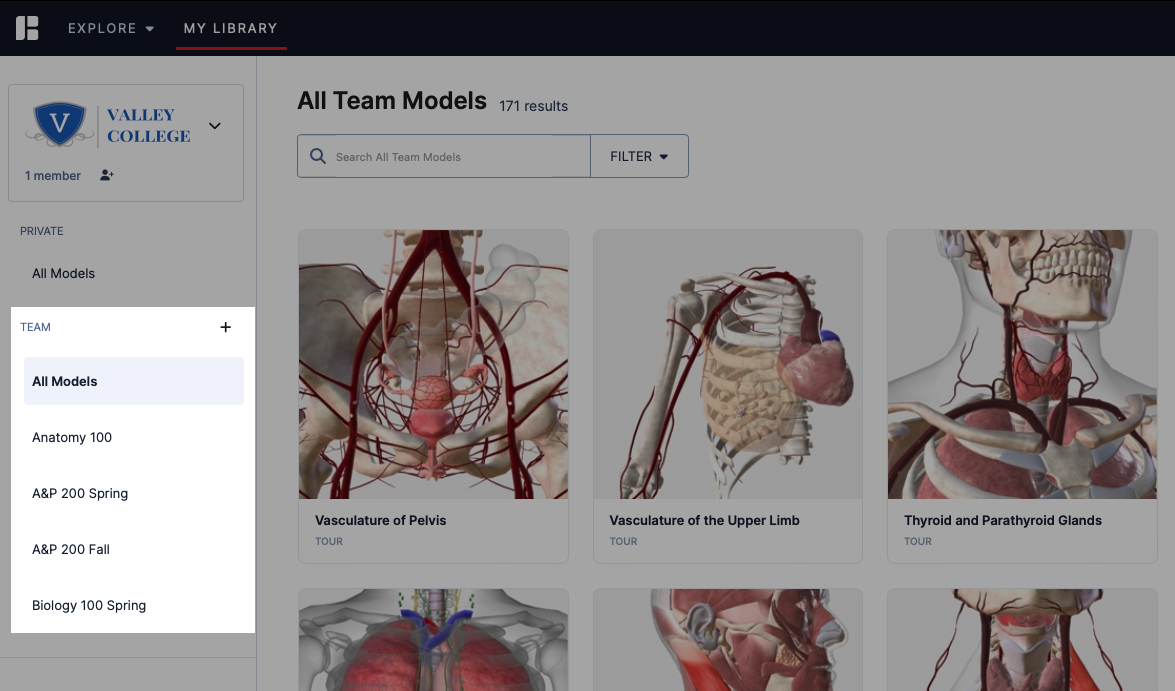1175x691 pixels.
Task: Click the Vasculature of Pelvis title
Action: pos(381,520)
